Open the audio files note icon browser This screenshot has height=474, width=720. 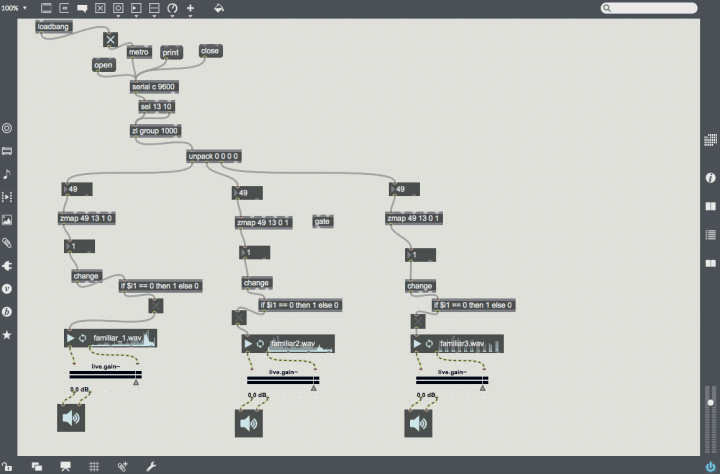[7, 174]
